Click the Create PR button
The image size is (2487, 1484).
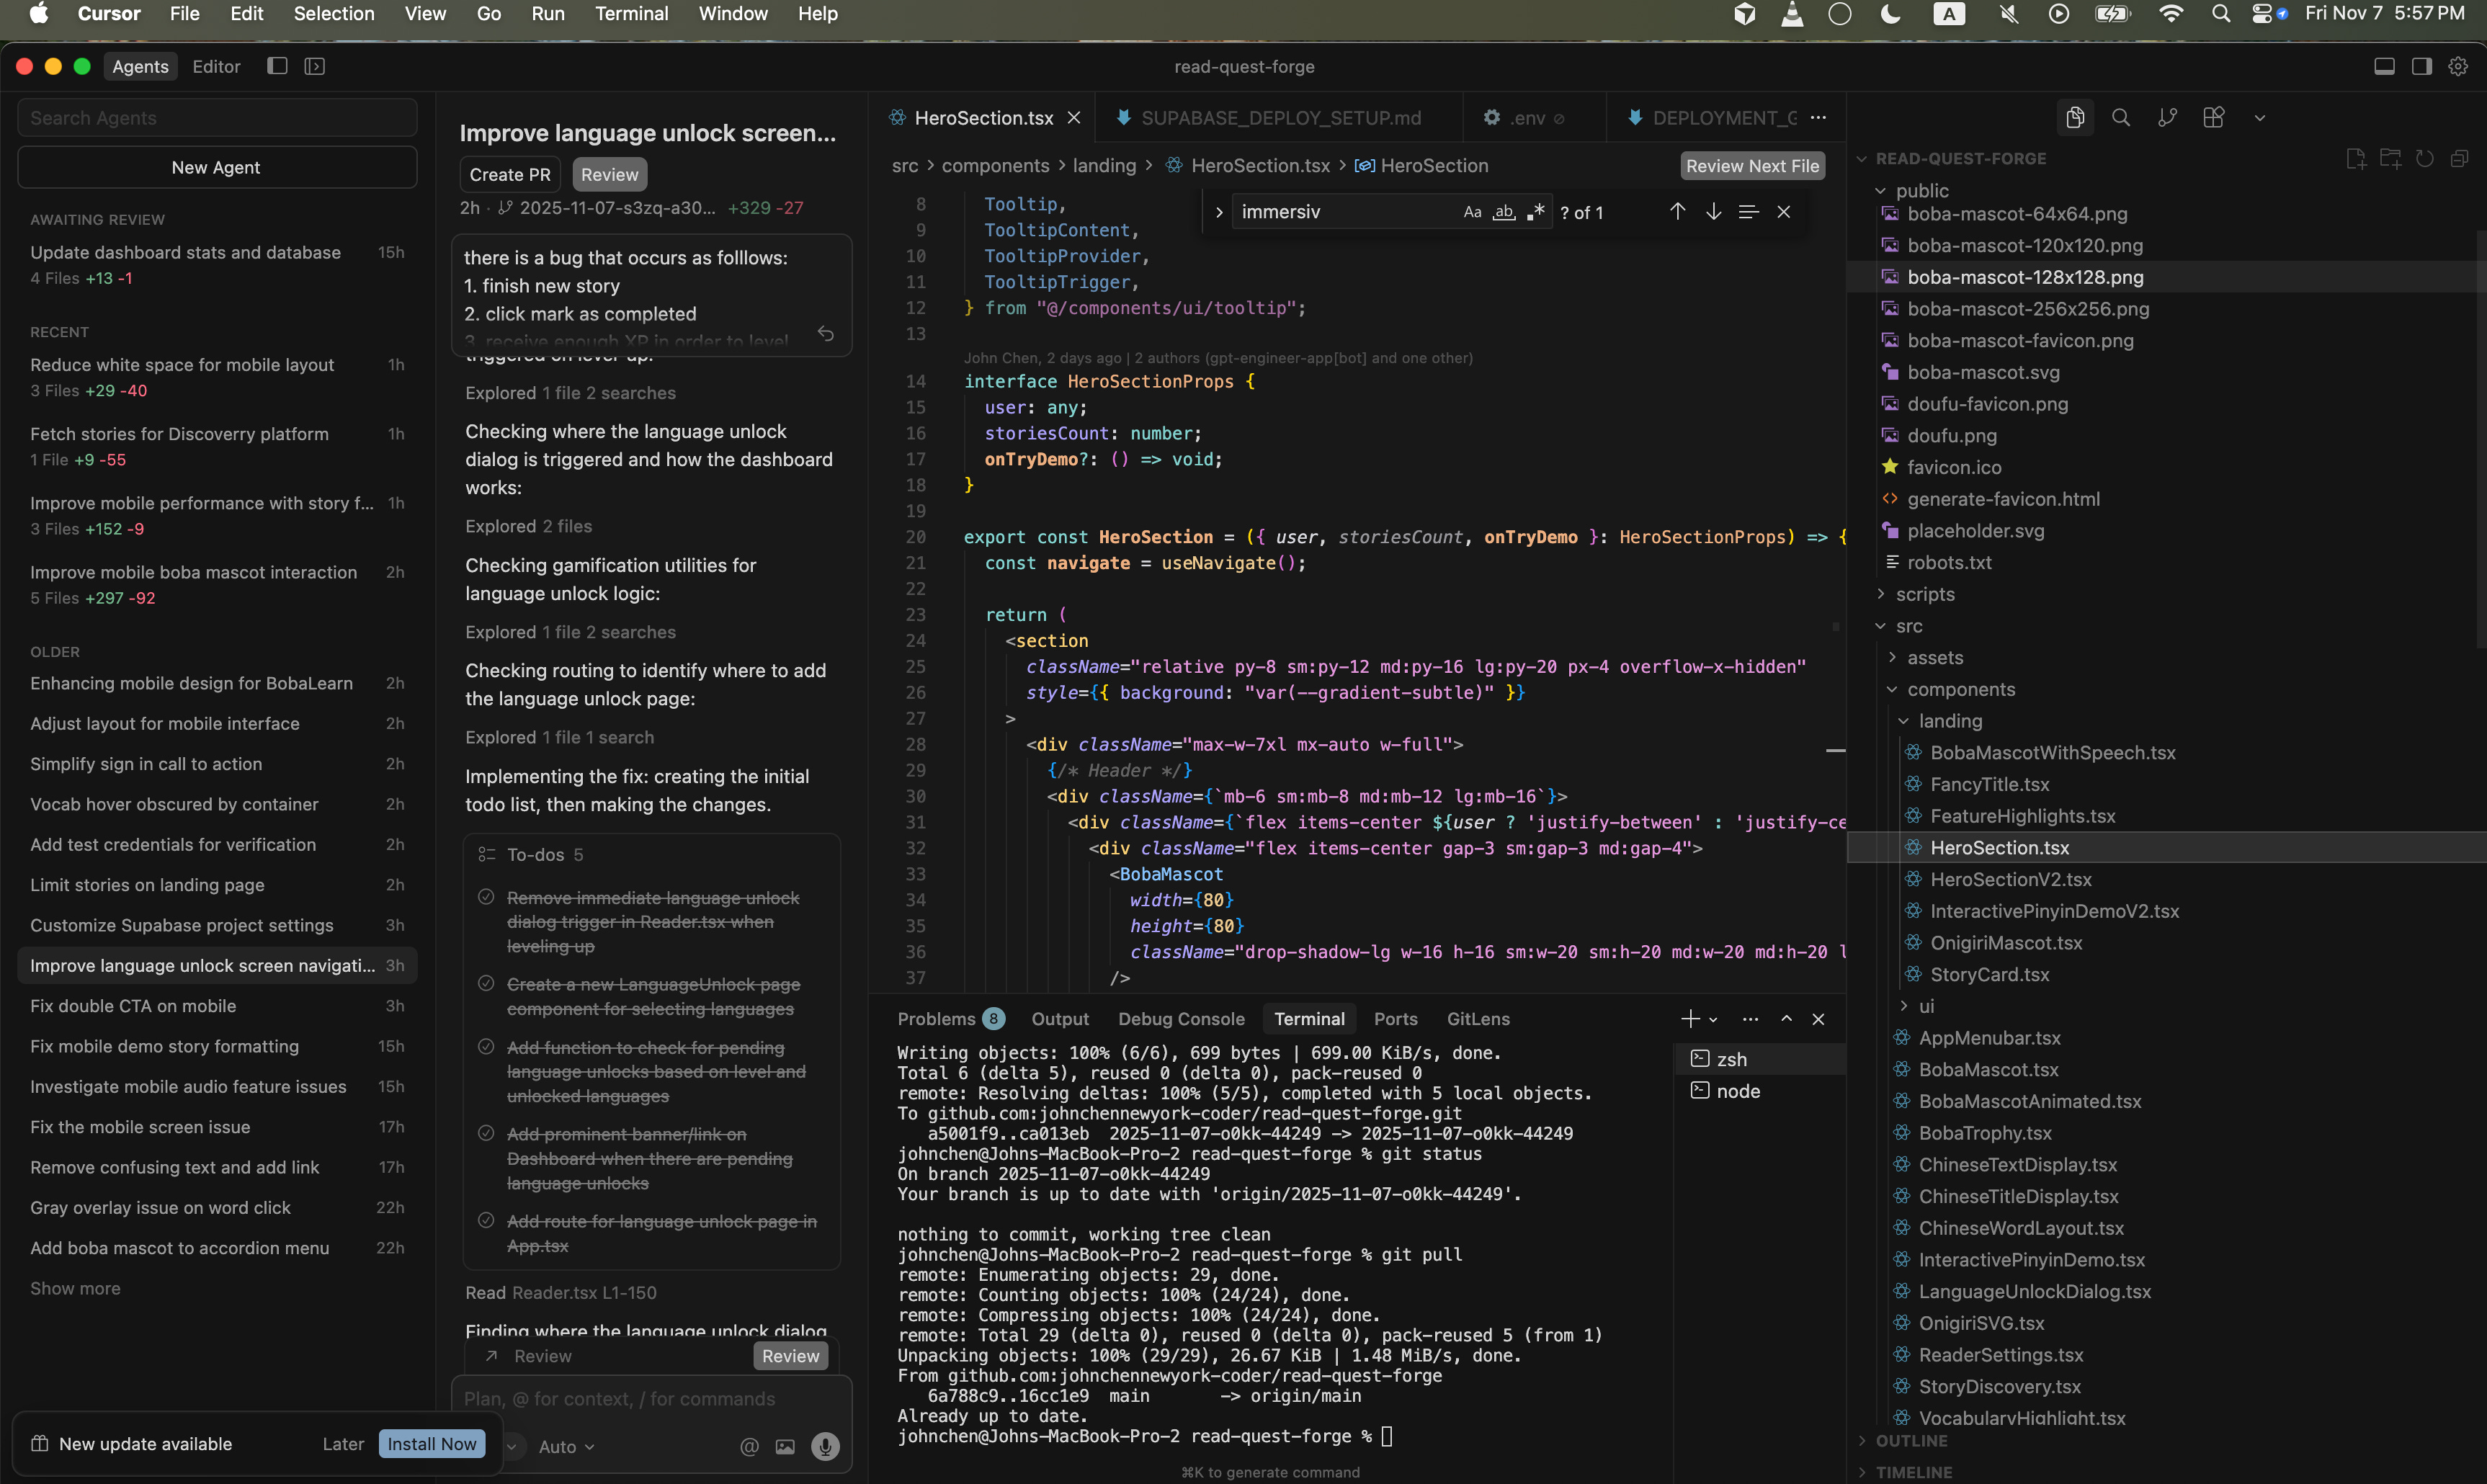(x=510, y=174)
